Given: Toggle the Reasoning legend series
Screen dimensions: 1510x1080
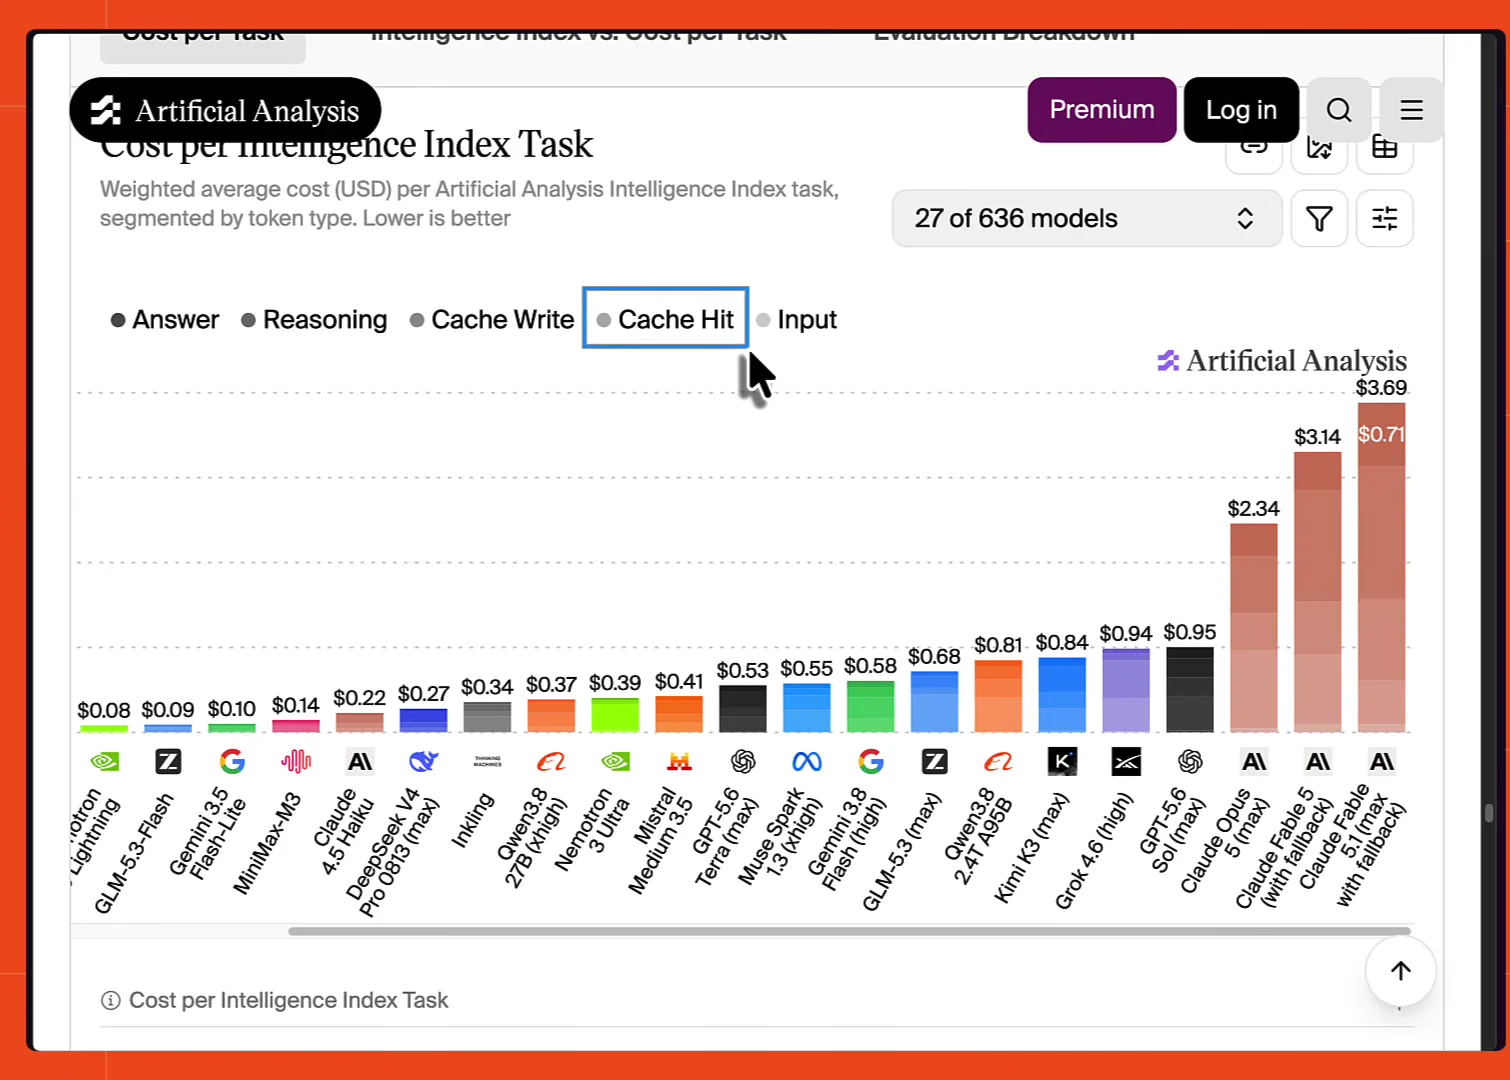Looking at the screenshot, I should [314, 320].
